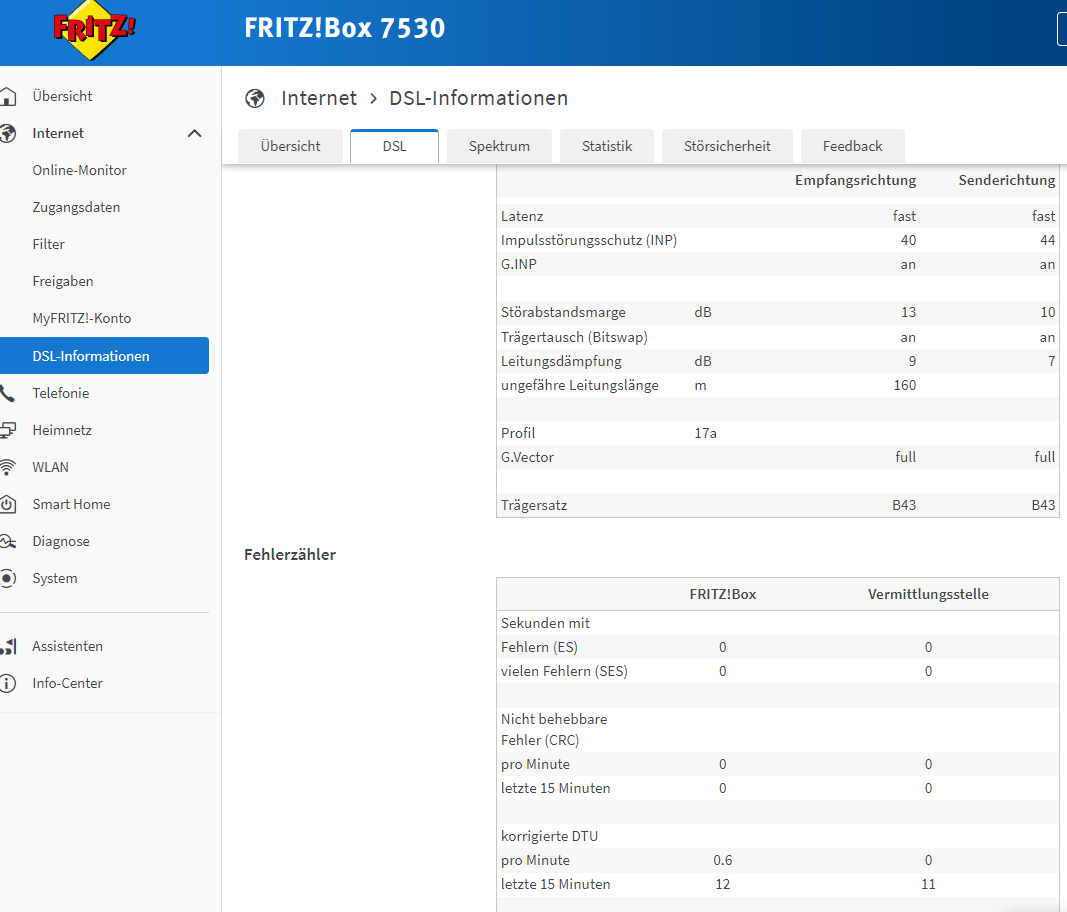Click the Leitungsdämpfung row label
1067x912 pixels.
pos(561,361)
